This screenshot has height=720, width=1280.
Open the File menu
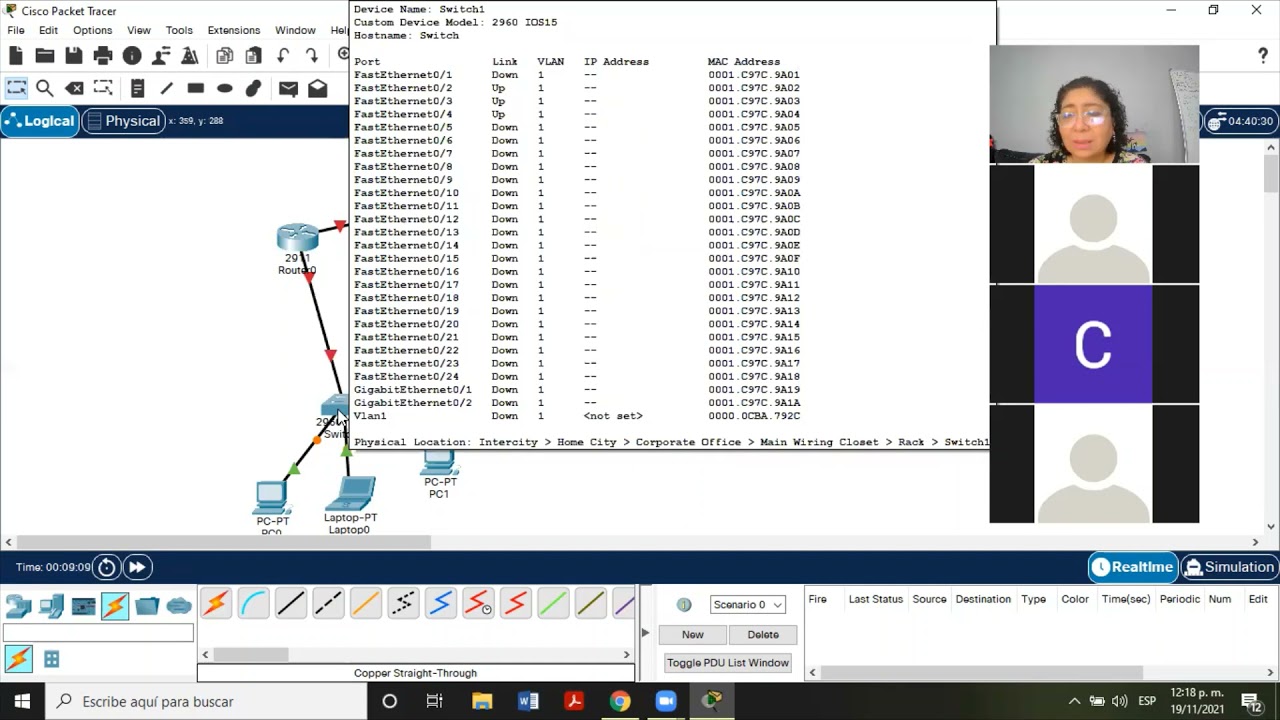click(16, 30)
